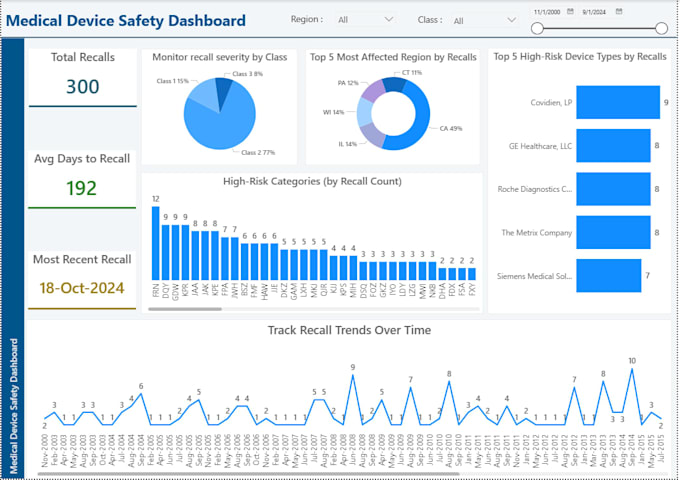This screenshot has width=680, height=480.
Task: Click the FXY category bar
Action: point(472,274)
